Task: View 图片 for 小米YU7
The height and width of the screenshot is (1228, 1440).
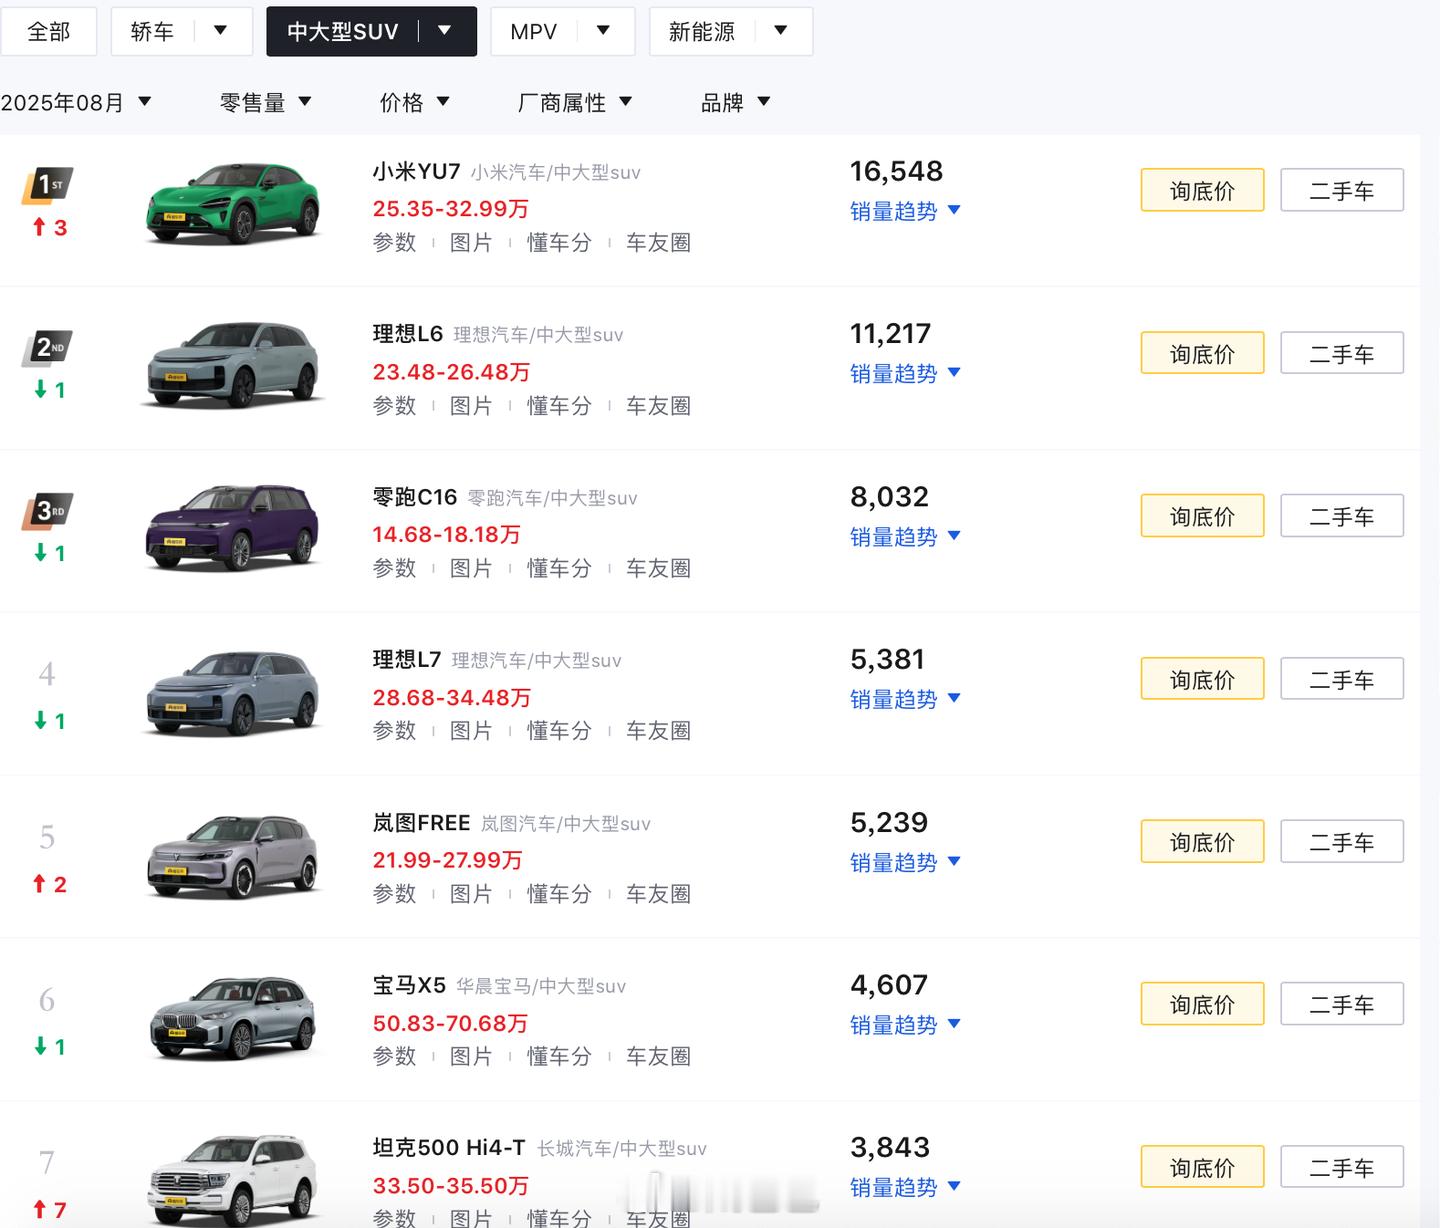Action: click(471, 243)
